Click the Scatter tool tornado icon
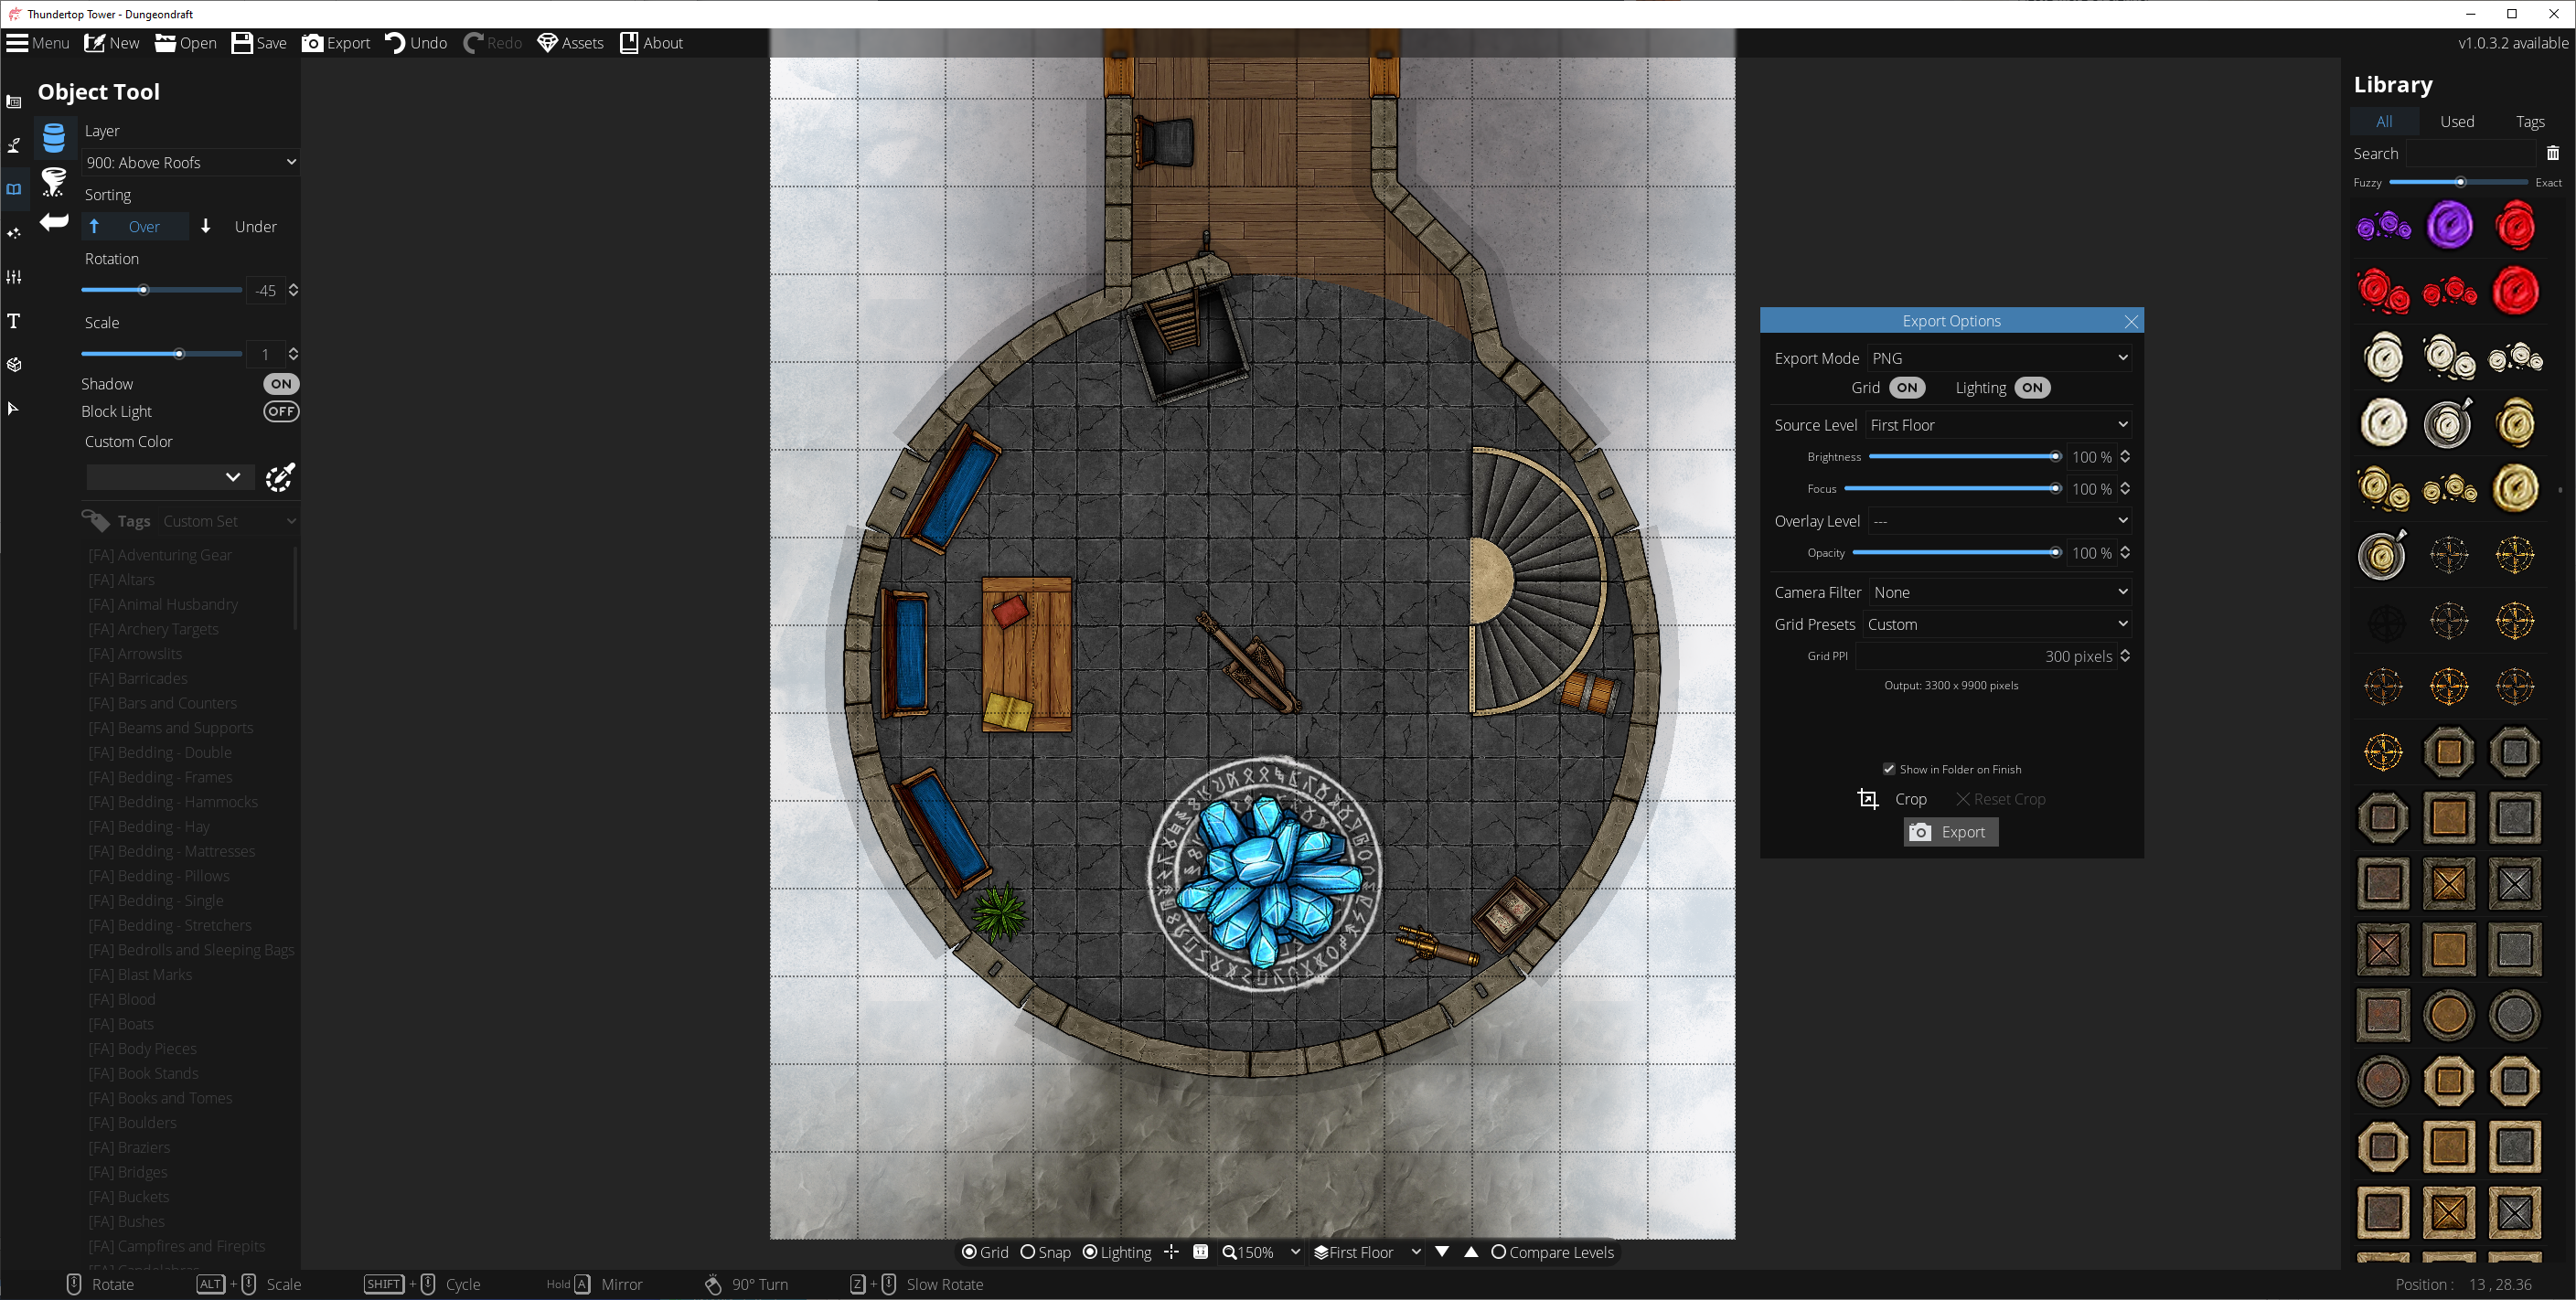The image size is (2576, 1300). click(54, 181)
